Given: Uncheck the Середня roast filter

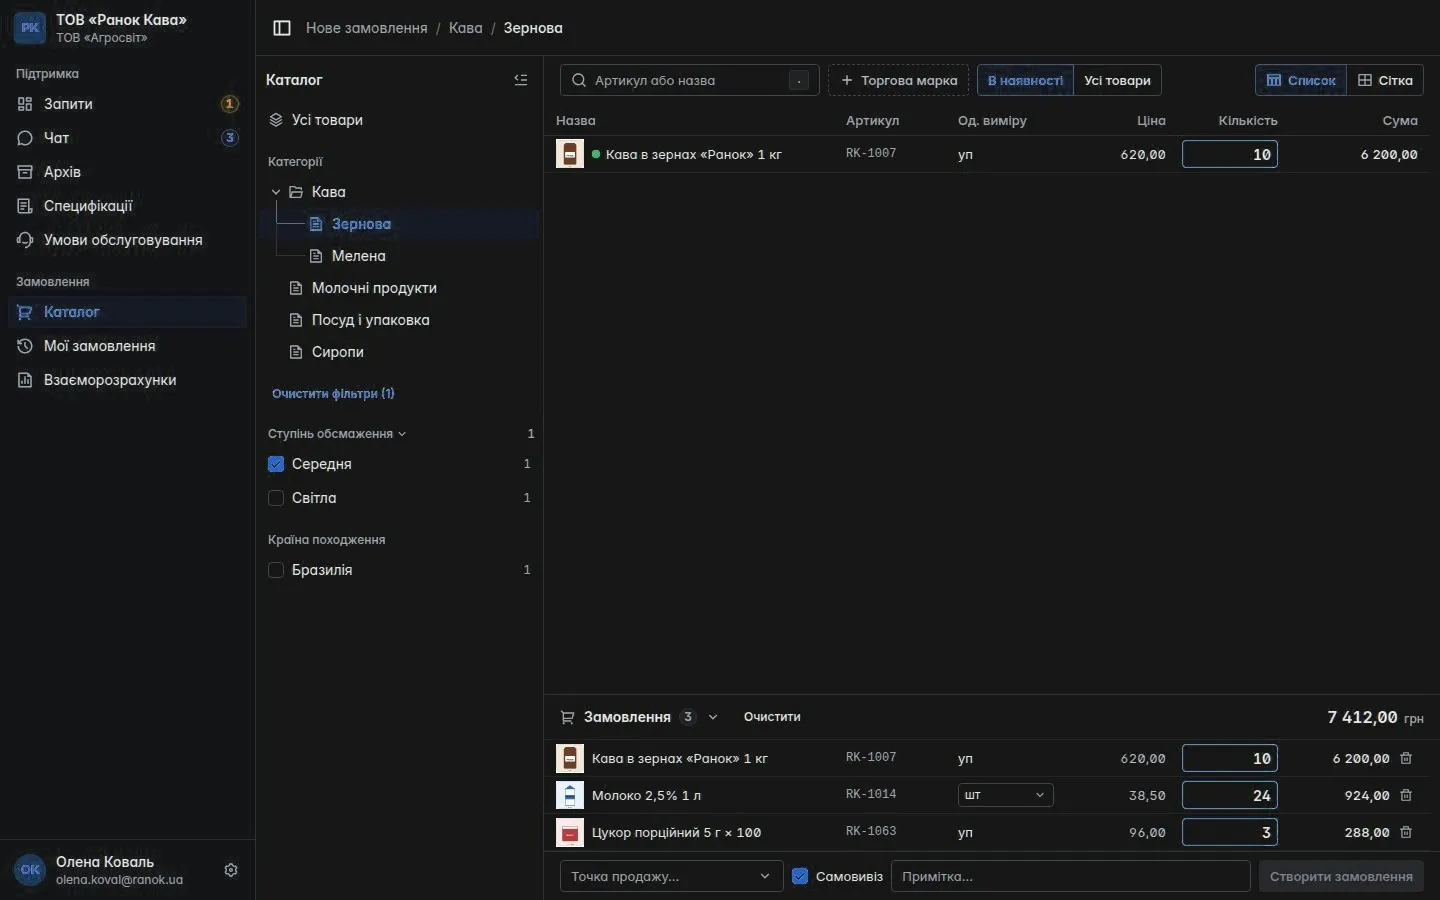Looking at the screenshot, I should pos(276,464).
